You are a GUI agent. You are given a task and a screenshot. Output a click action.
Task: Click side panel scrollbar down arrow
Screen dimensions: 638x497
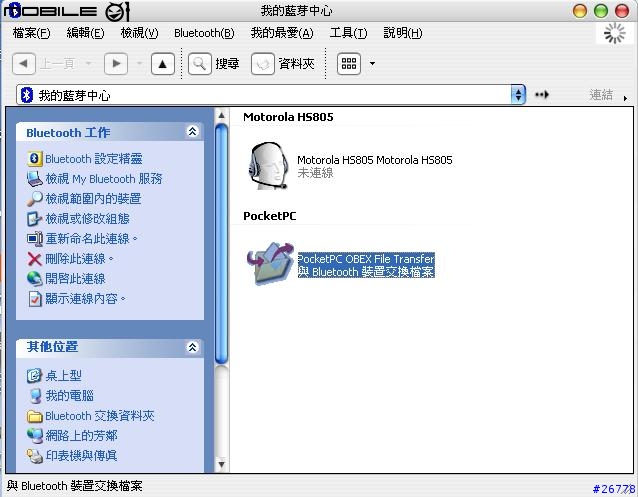[221, 464]
